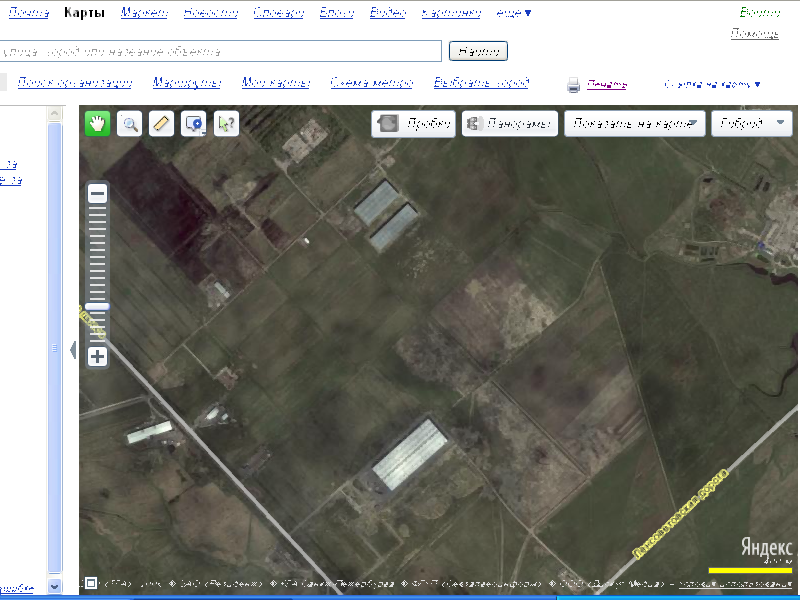Expand the 'ещё' services menu

tap(515, 14)
